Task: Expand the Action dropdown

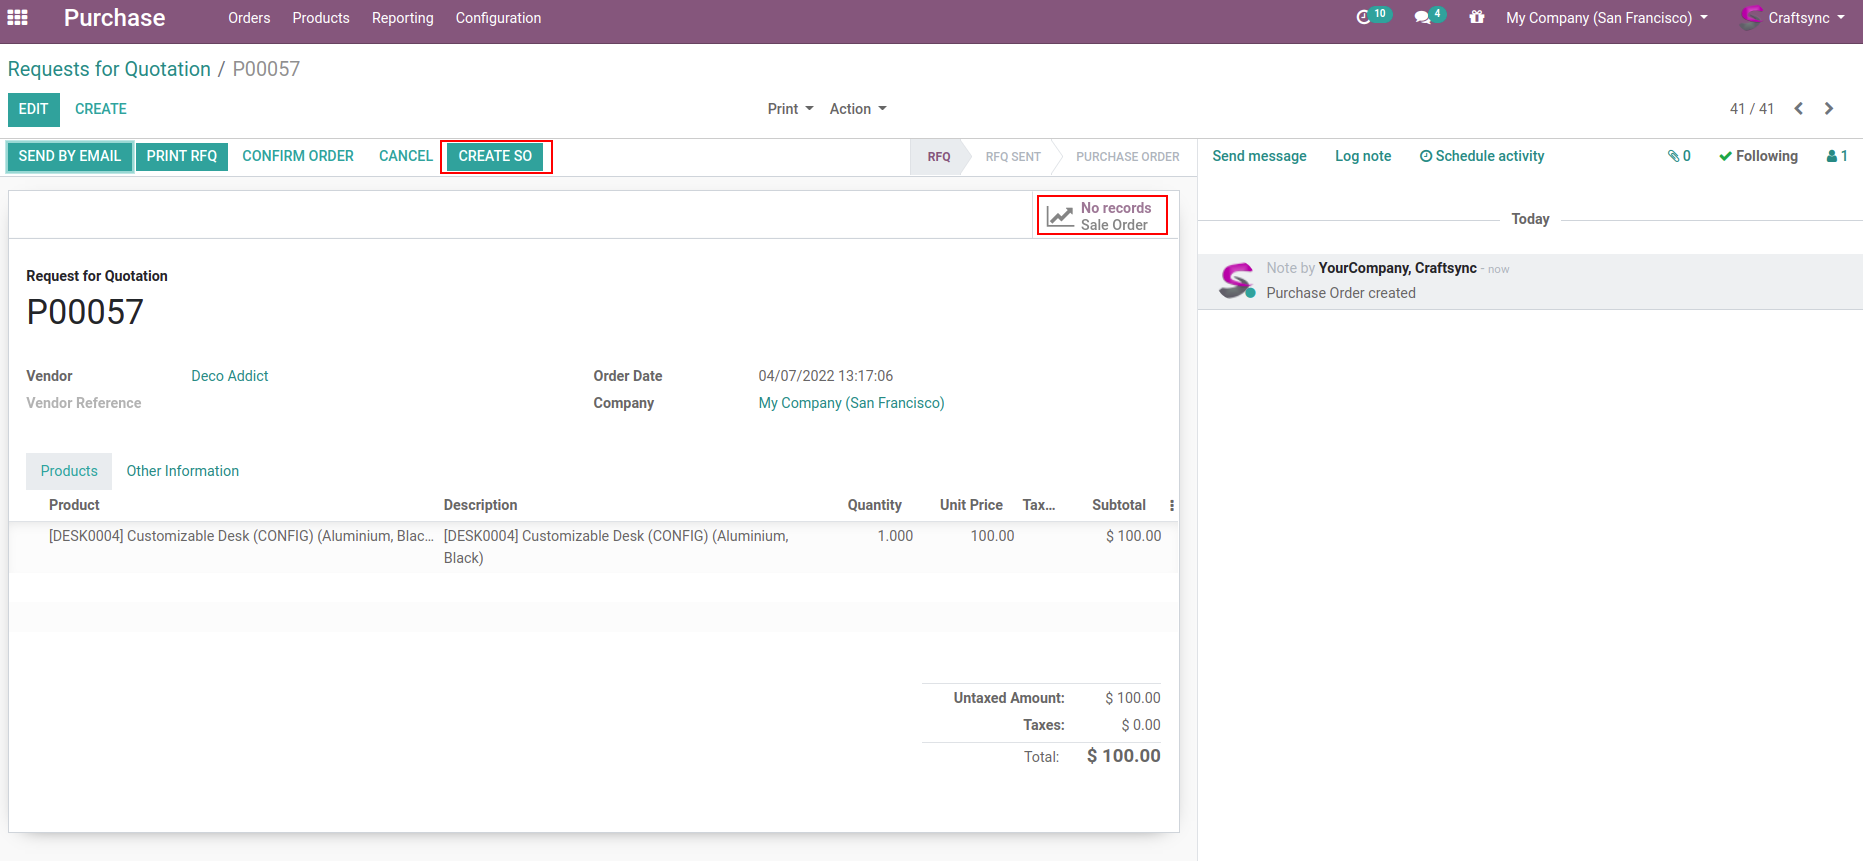Action: (857, 109)
